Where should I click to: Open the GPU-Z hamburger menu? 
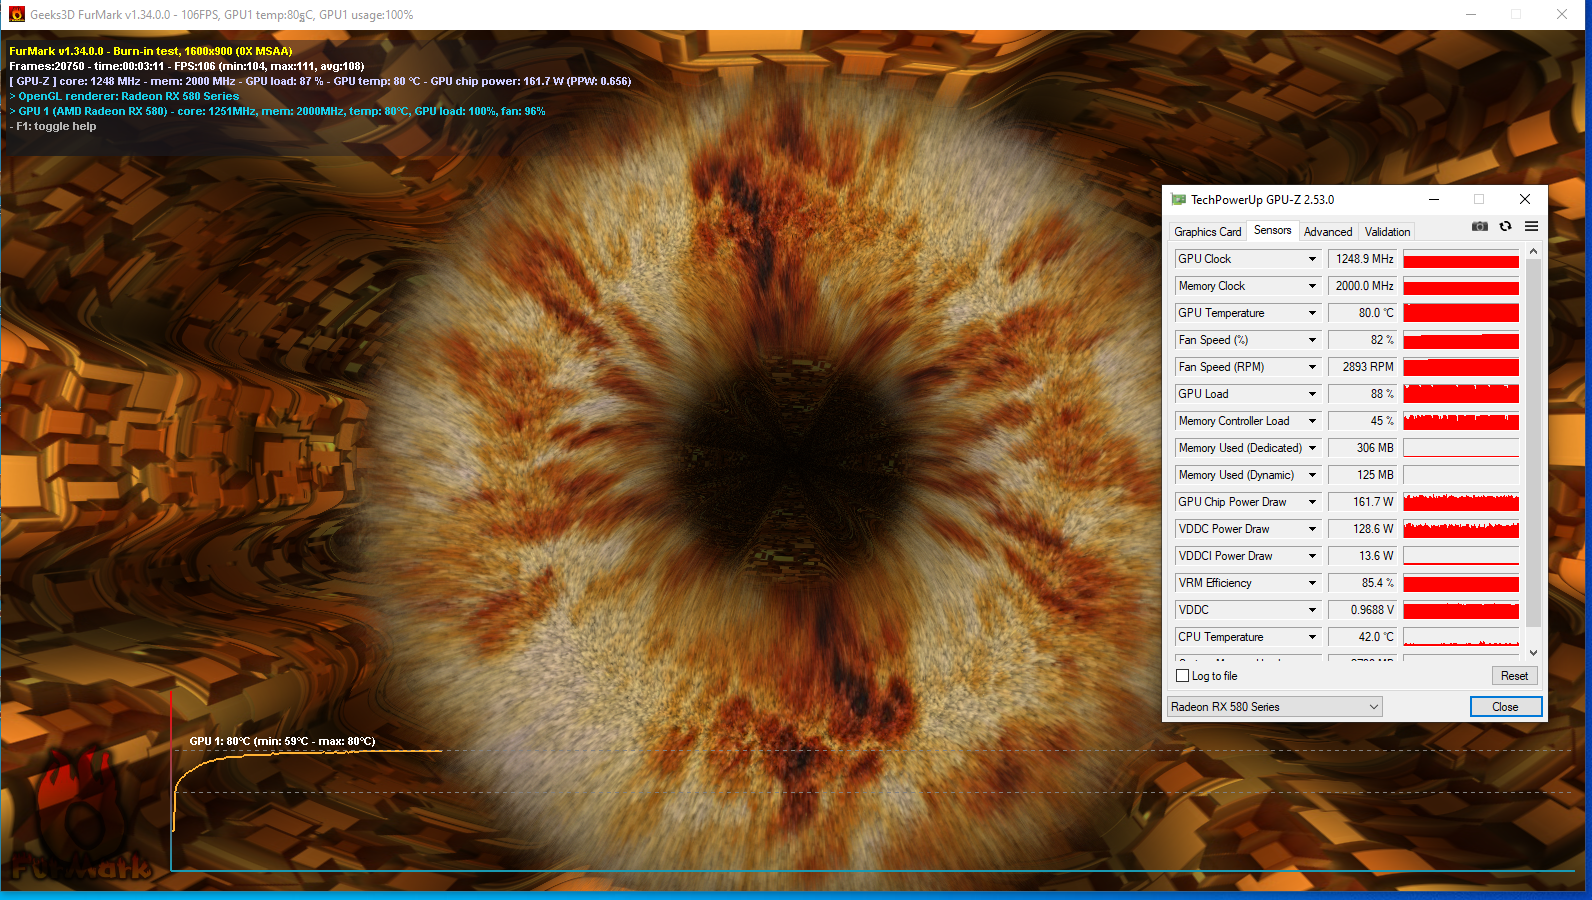[1531, 227]
